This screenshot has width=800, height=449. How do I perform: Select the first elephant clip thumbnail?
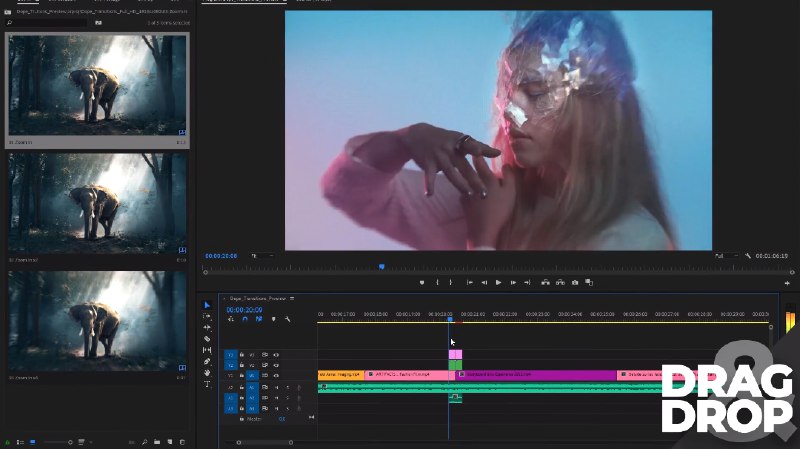click(x=97, y=85)
